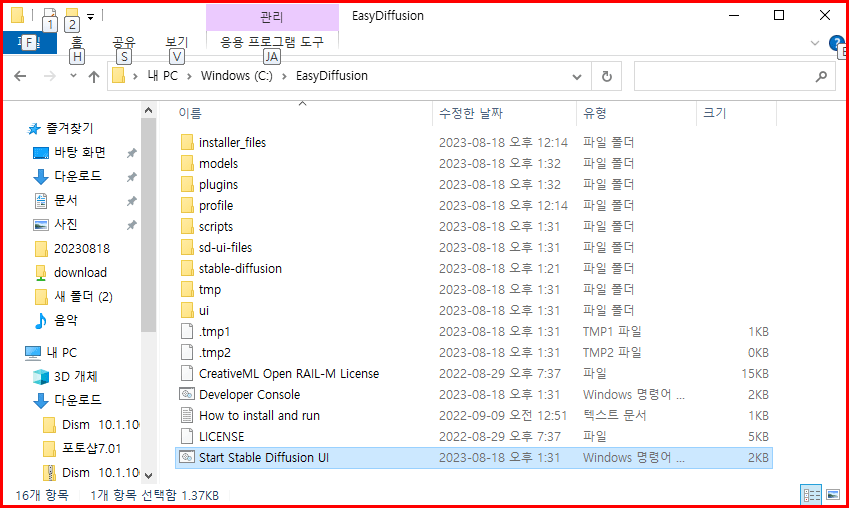Click the .tmp1 file icon
849x508 pixels.
coord(187,331)
